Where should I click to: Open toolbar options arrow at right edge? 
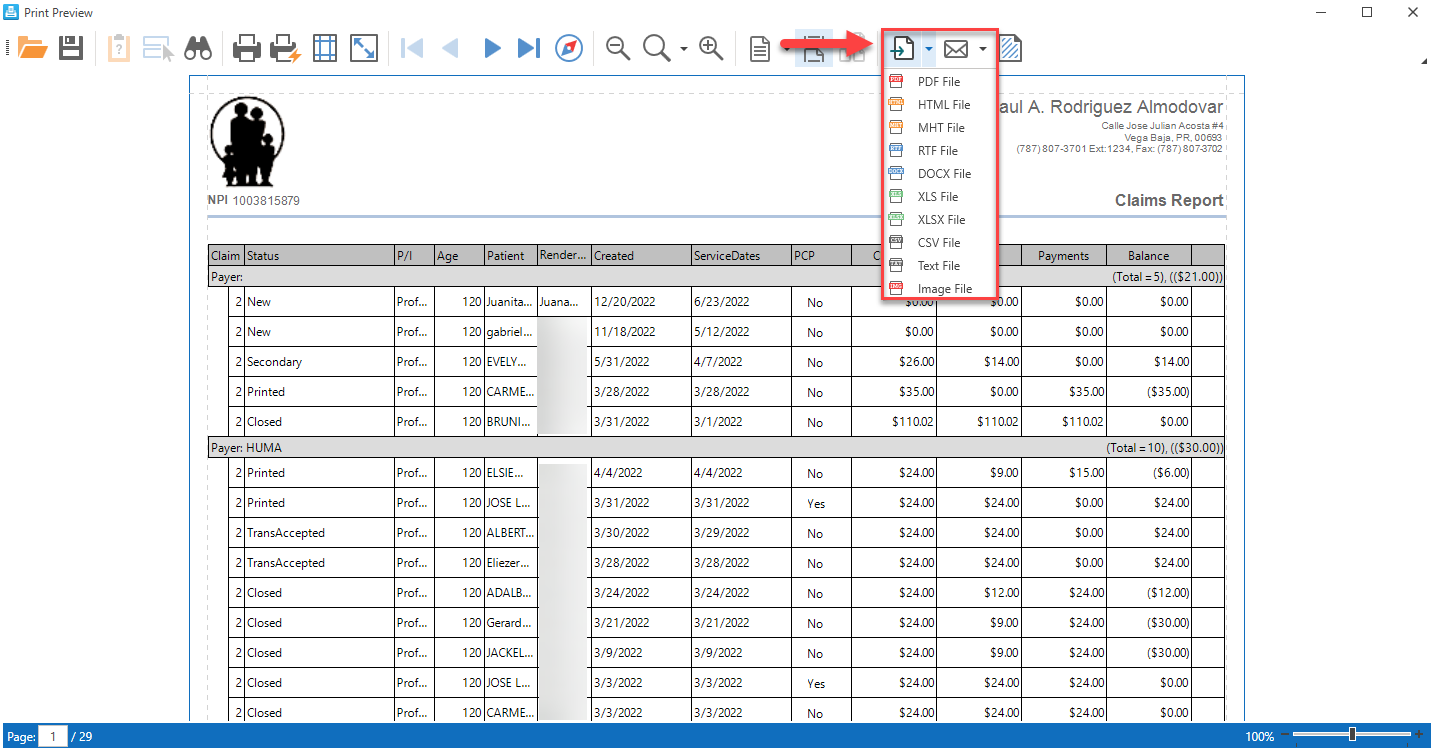1424,62
